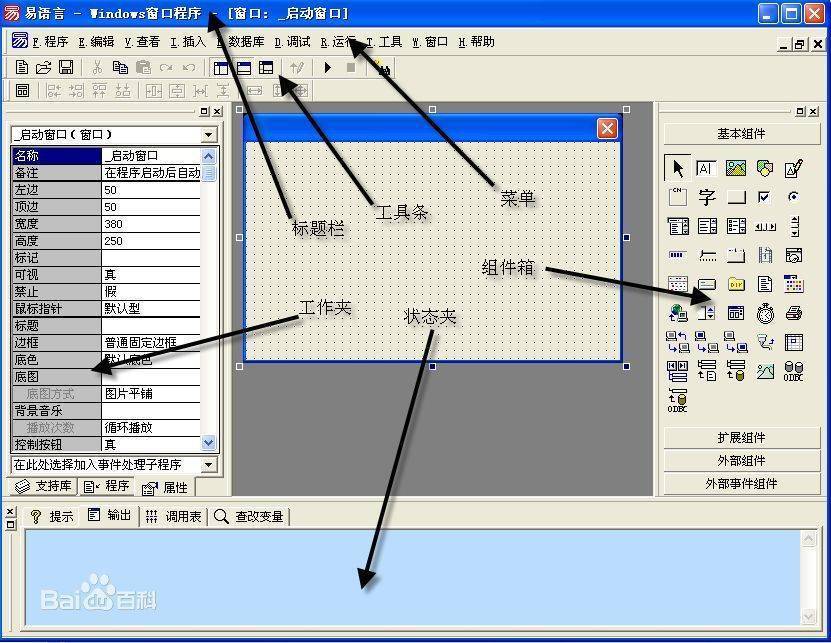Switch to the 输出 tab
The width and height of the screenshot is (831, 643).
point(110,515)
